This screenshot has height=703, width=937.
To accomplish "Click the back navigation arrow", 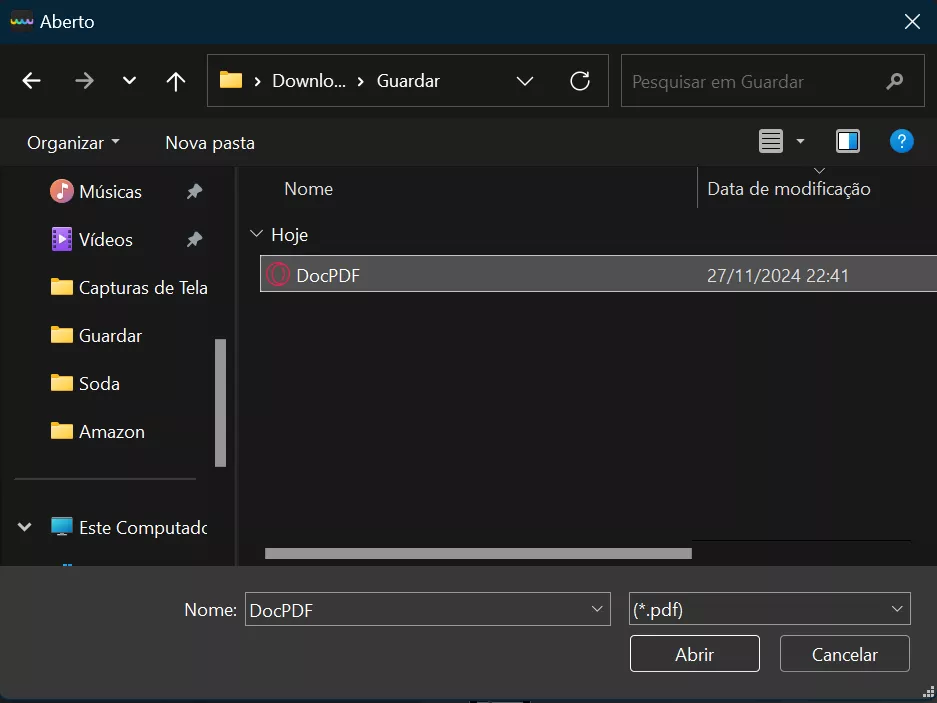I will (30, 81).
